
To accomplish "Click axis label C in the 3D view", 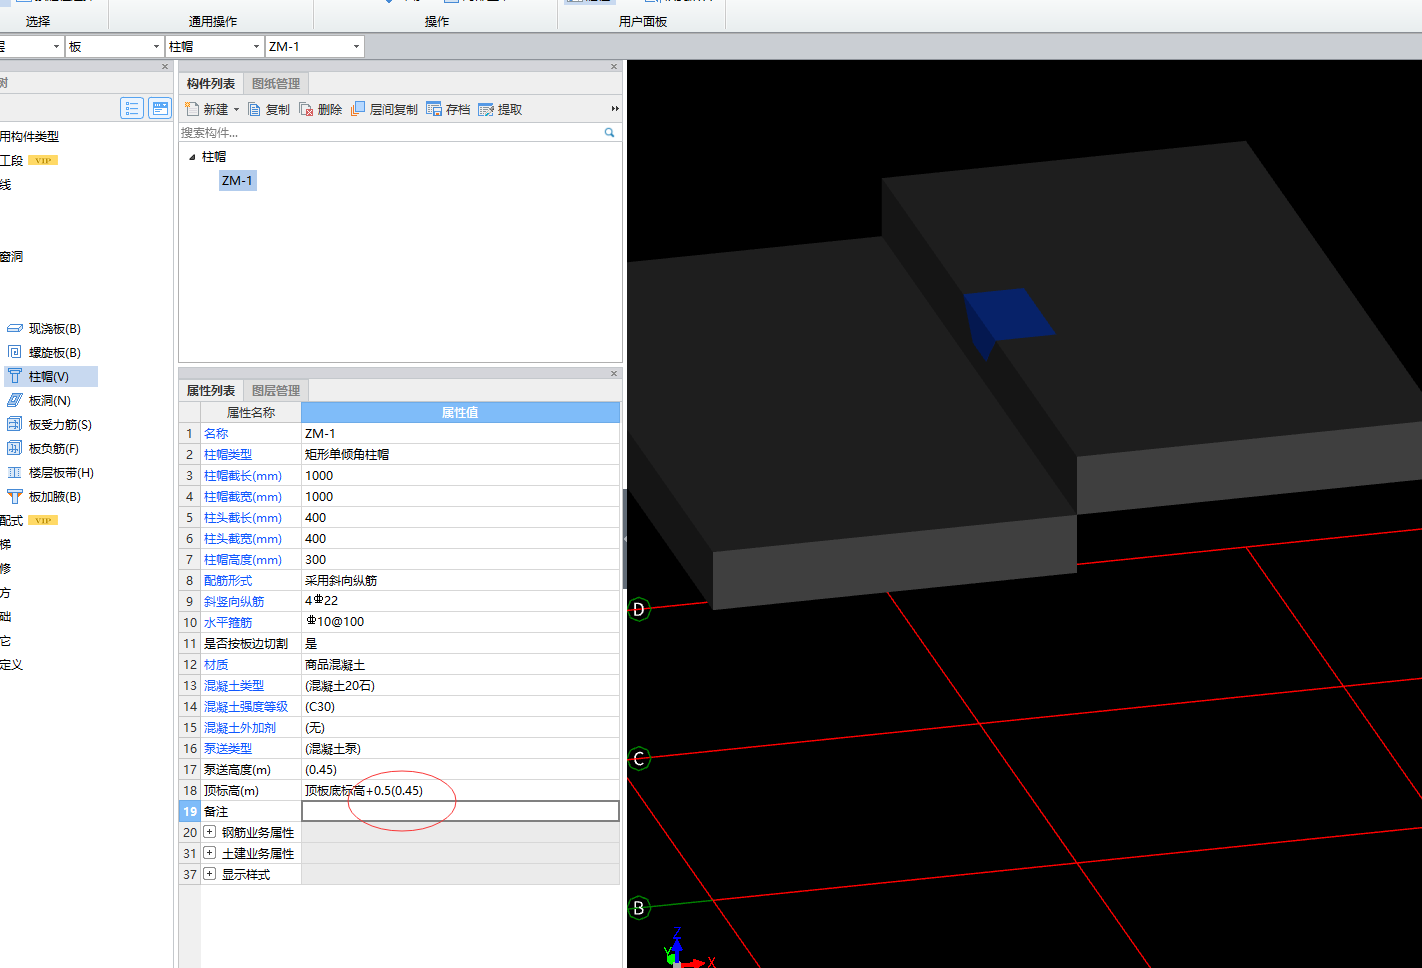I will pos(639,759).
